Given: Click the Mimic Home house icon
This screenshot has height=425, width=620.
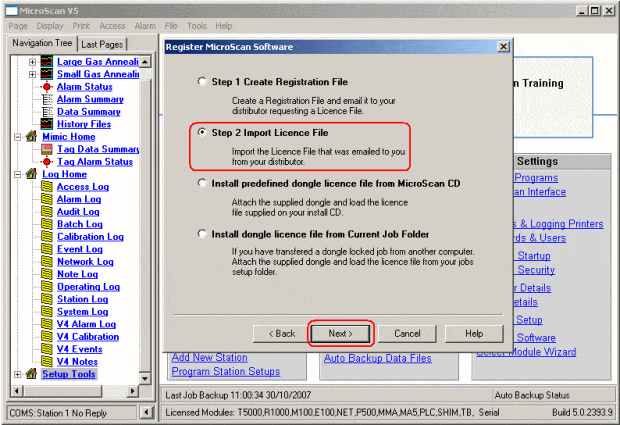Looking at the screenshot, I should click(32, 137).
